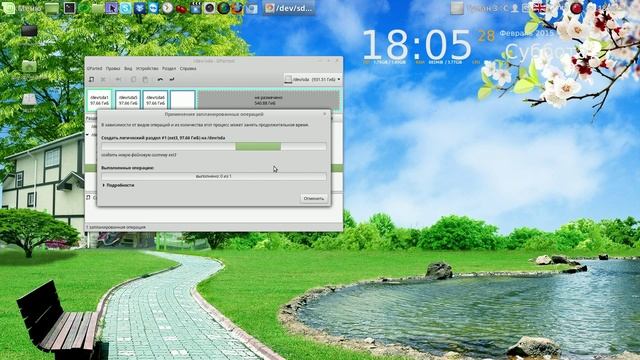This screenshot has height=360, width=640.
Task: Open Firefox browser from the panel
Action: tap(237, 8)
